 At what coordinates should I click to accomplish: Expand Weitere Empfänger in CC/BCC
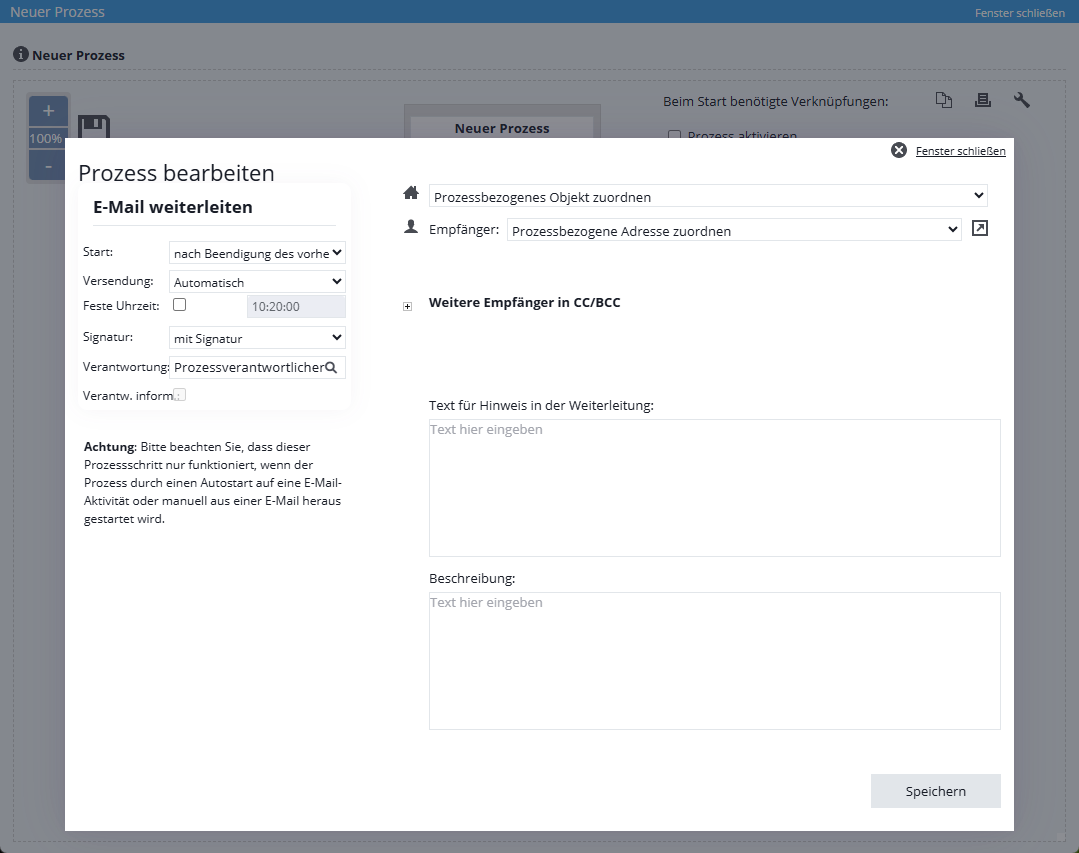point(407,307)
